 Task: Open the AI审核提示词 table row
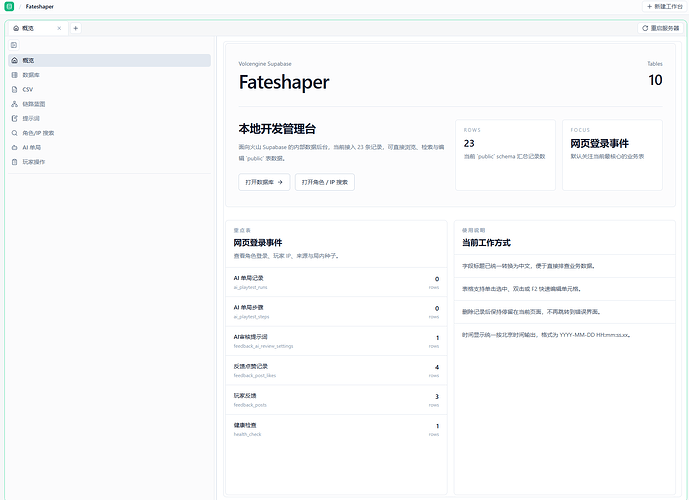click(336, 341)
